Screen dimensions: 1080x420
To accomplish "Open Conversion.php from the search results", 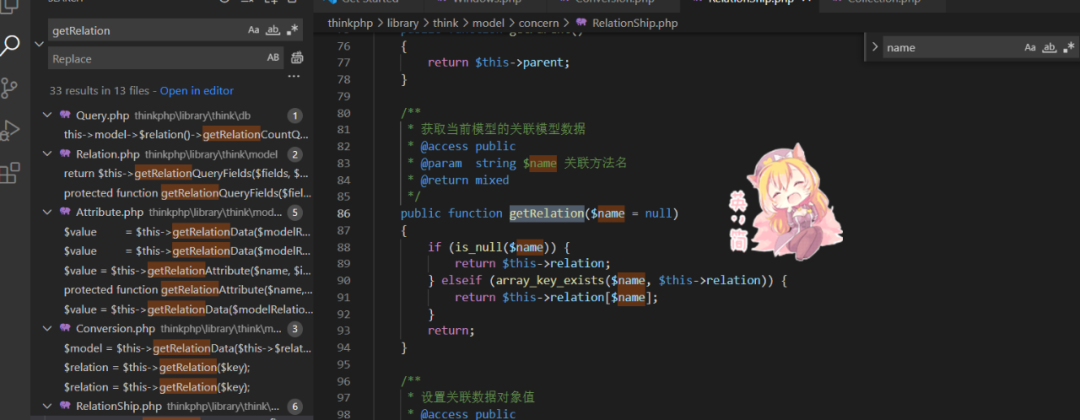I will 116,328.
